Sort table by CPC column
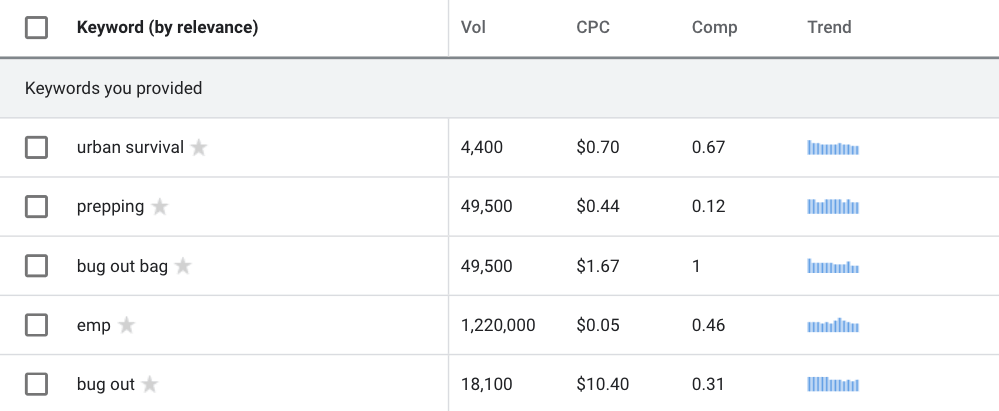Image resolution: width=999 pixels, height=411 pixels. tap(593, 27)
